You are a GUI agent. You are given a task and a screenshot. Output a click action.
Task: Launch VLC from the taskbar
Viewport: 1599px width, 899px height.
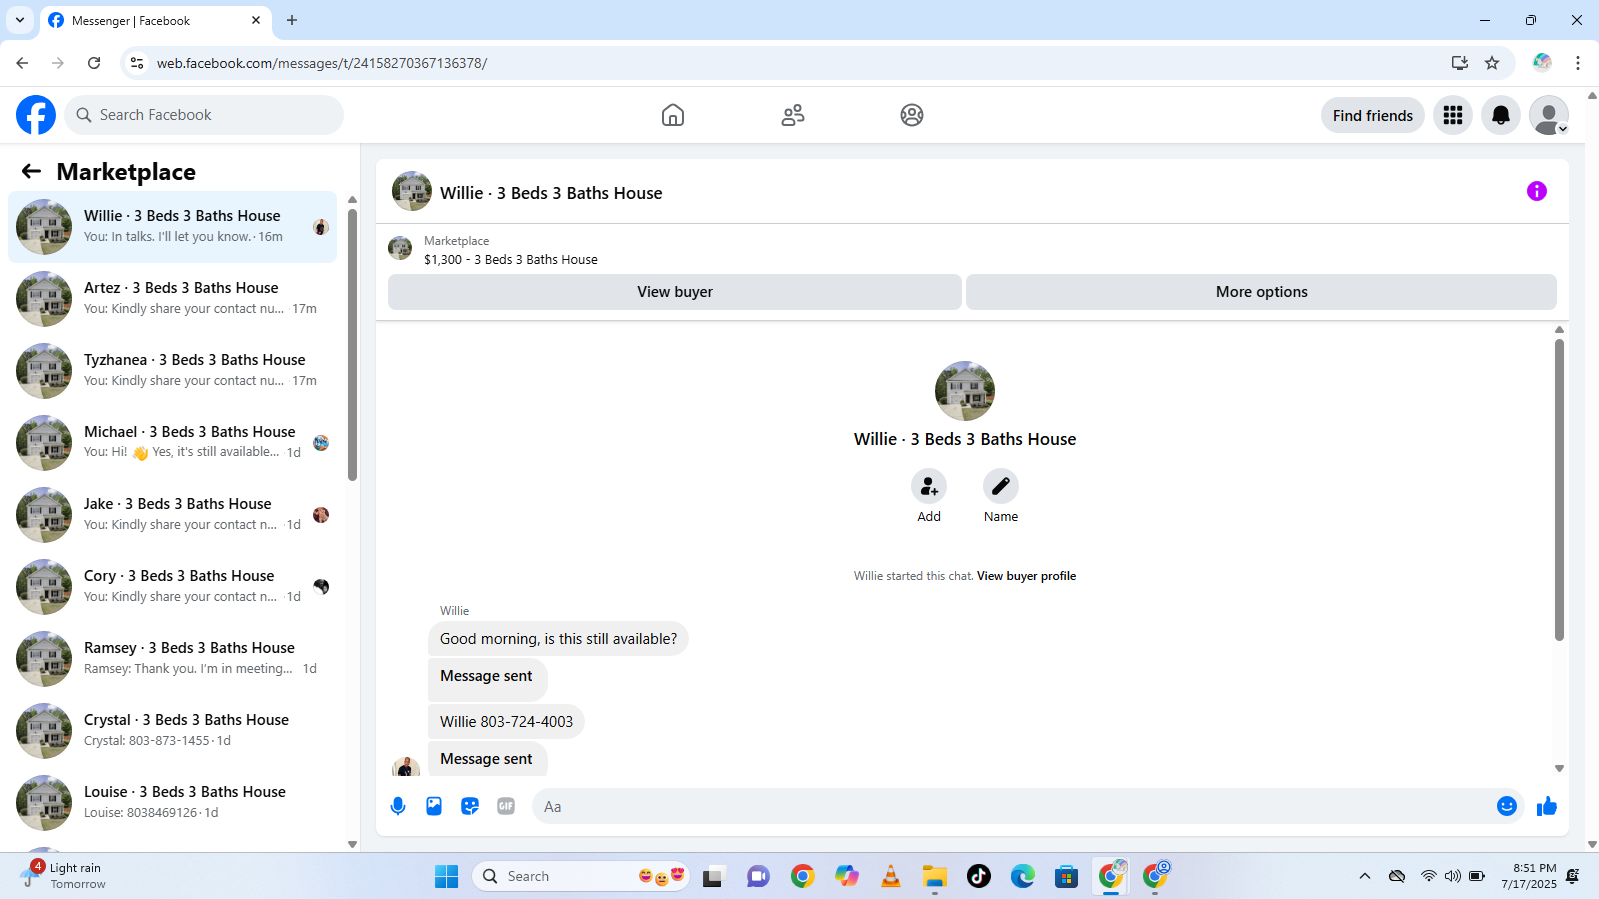pos(890,876)
